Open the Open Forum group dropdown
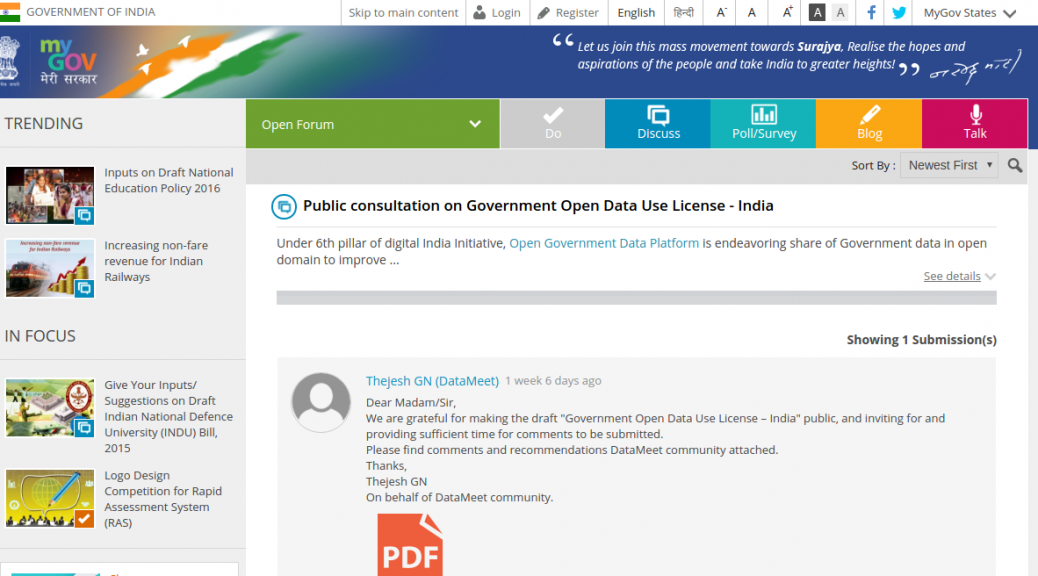1038x576 pixels. click(373, 124)
